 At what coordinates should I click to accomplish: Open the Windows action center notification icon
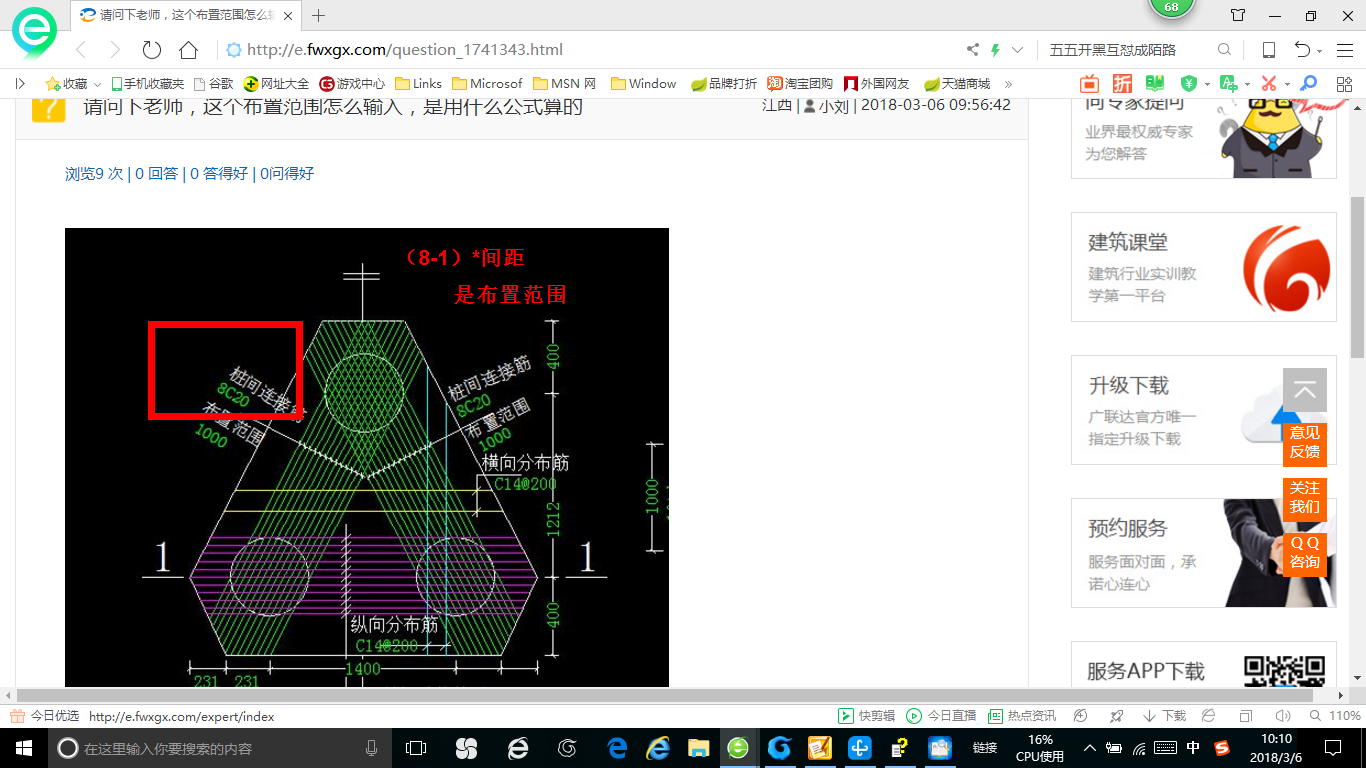(1333, 748)
